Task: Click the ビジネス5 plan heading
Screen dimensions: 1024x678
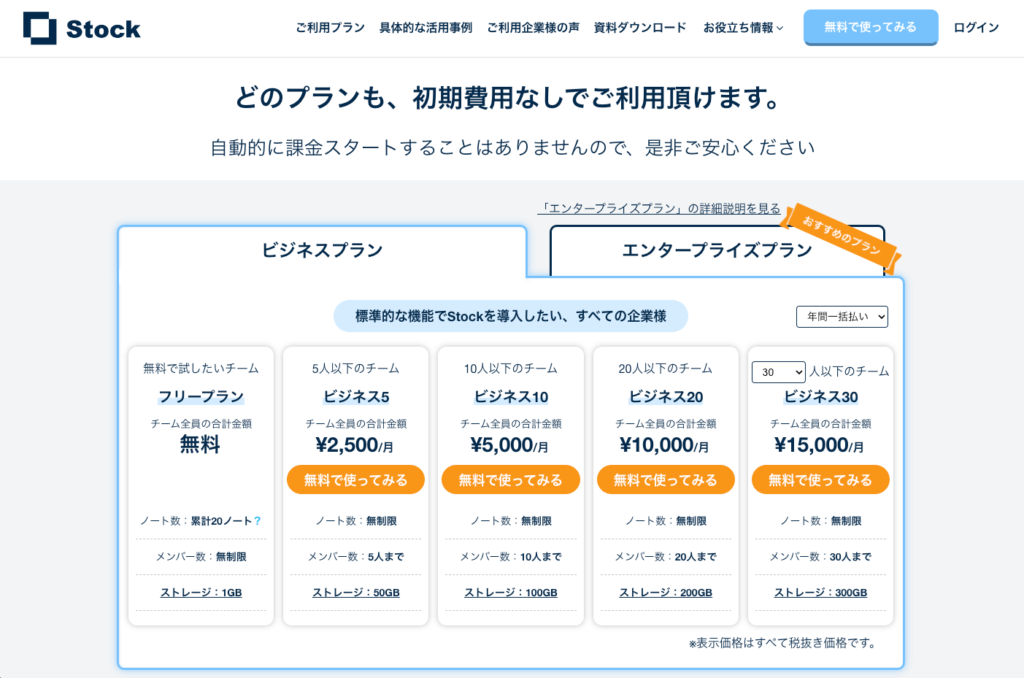Action: (x=356, y=397)
